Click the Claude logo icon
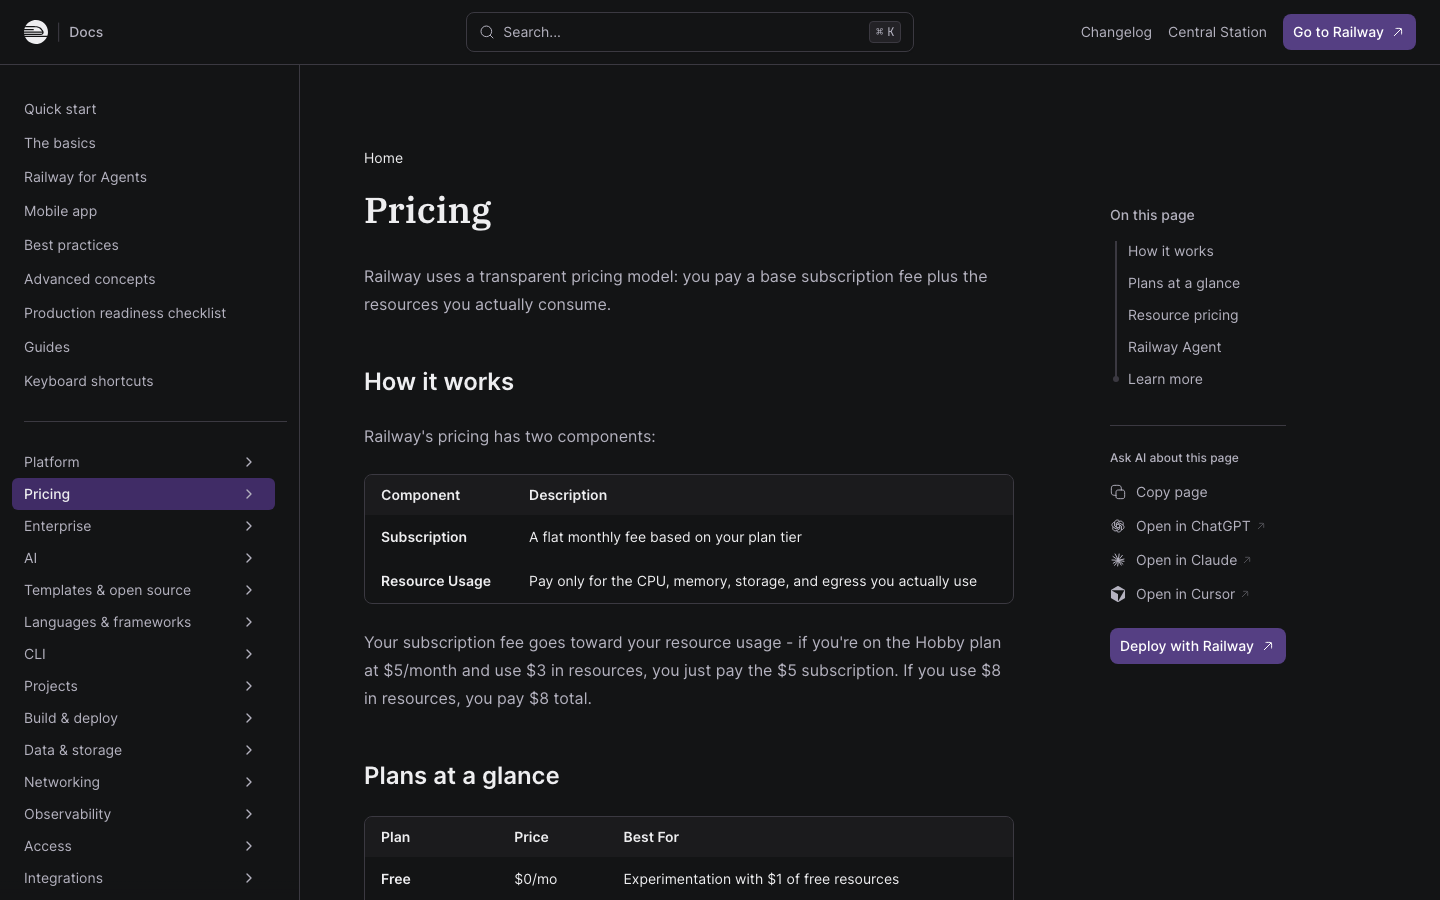 coord(1118,560)
